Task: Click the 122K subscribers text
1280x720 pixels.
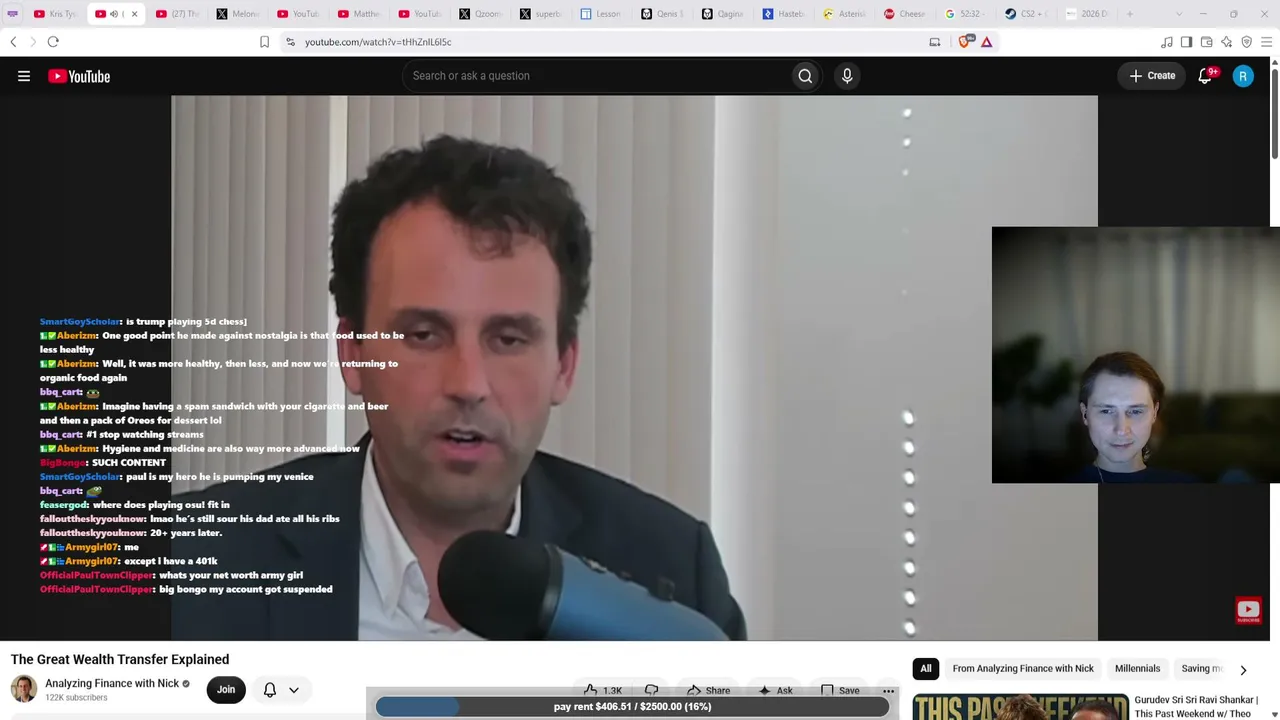Action: click(x=76, y=698)
